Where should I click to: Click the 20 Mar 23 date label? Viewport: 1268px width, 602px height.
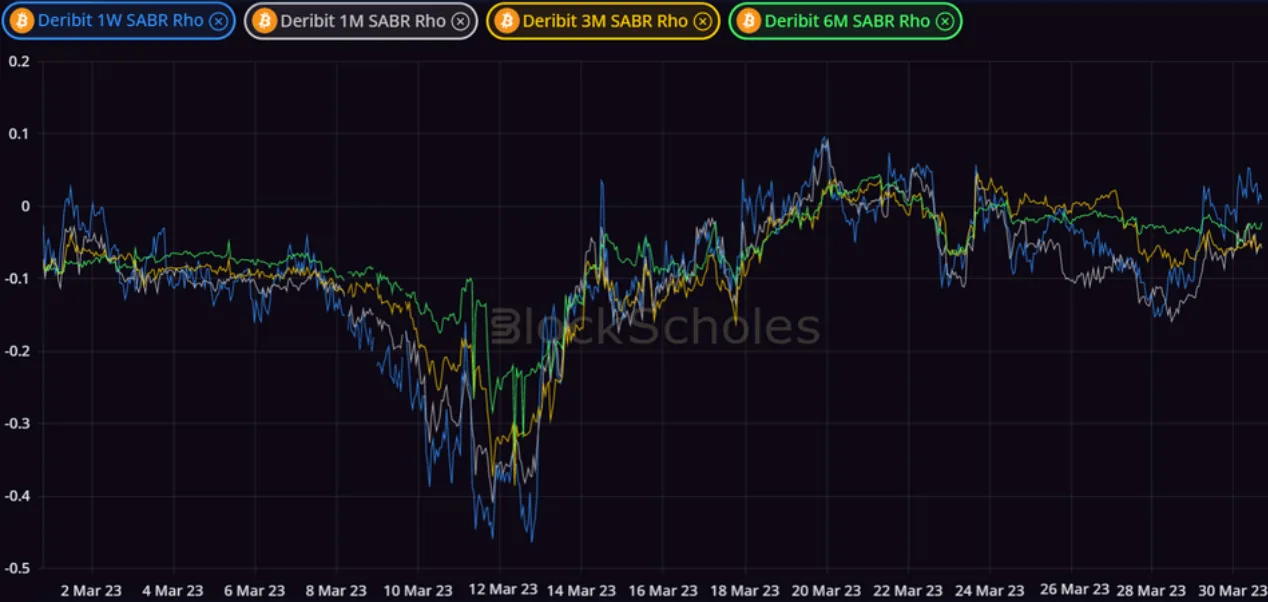tap(828, 590)
